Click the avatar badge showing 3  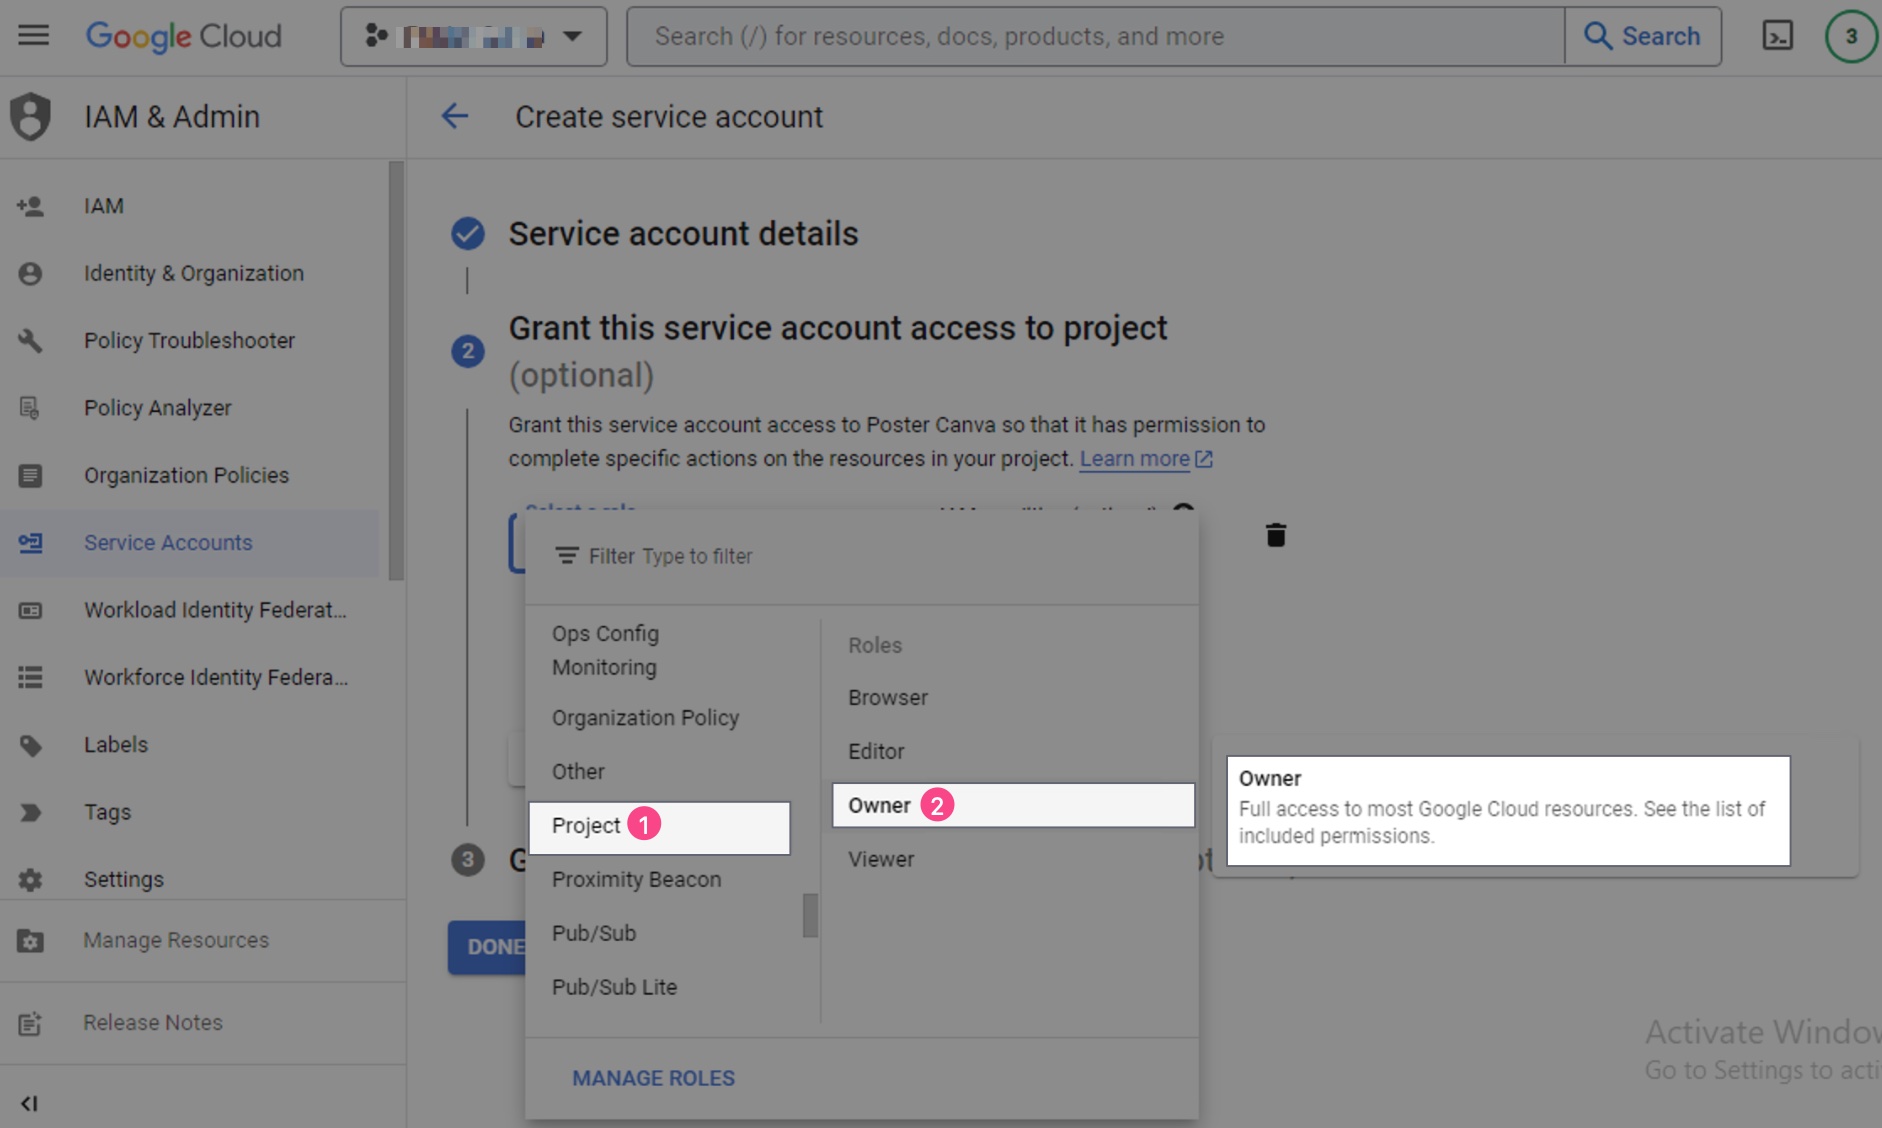click(x=1852, y=36)
